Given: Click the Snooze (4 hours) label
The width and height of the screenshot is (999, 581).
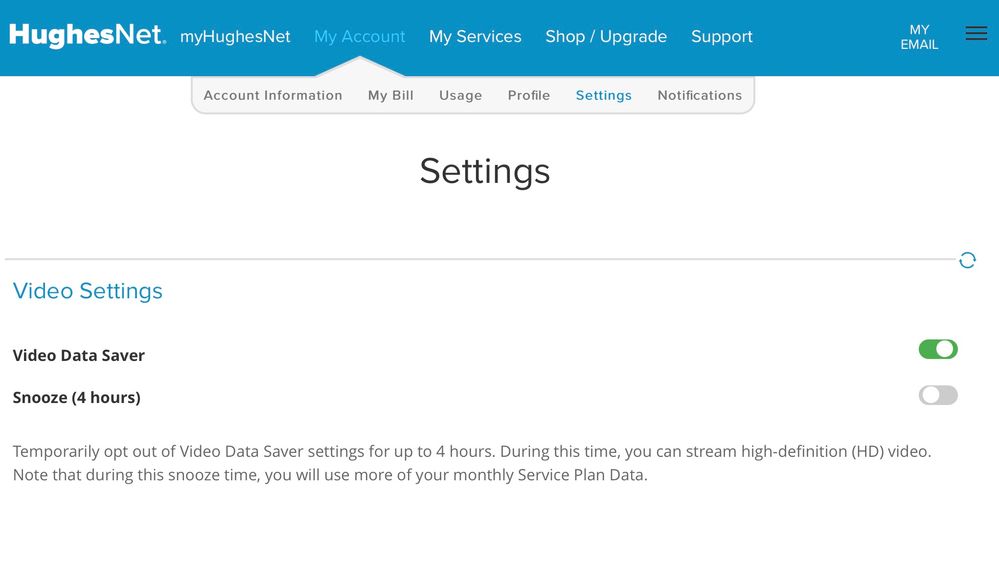Looking at the screenshot, I should point(77,397).
